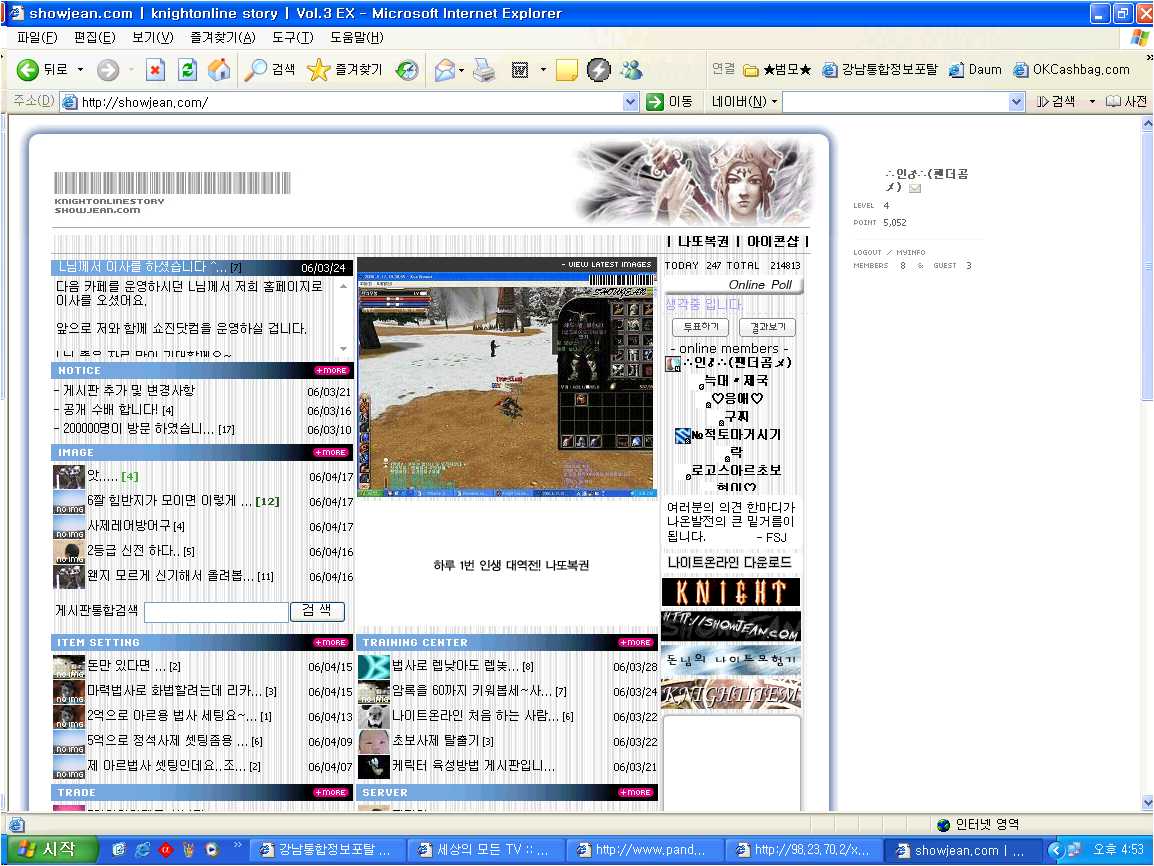Click the 게시판통합검색 search input
1154x866 pixels.
[x=216, y=612]
